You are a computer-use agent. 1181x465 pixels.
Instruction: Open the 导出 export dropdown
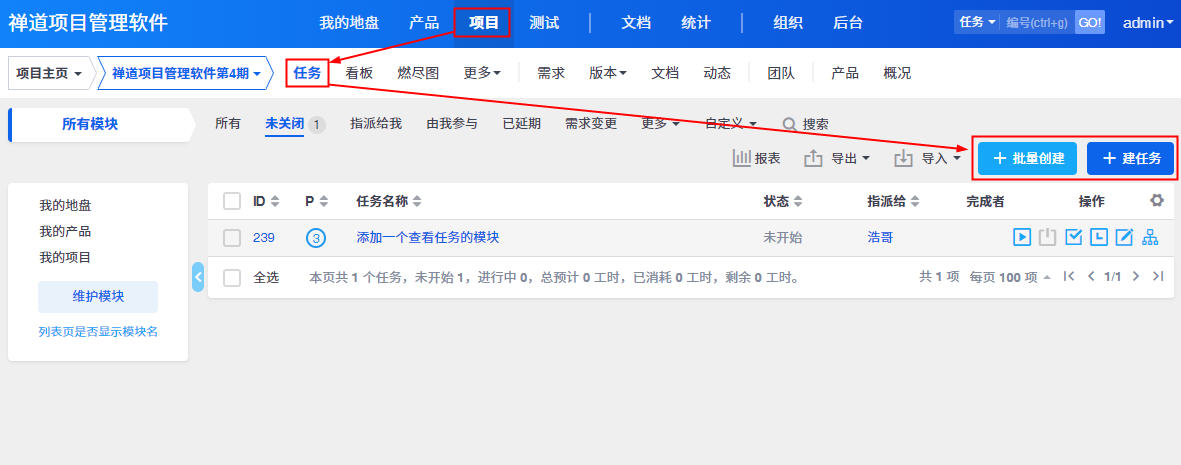pyautogui.click(x=837, y=158)
